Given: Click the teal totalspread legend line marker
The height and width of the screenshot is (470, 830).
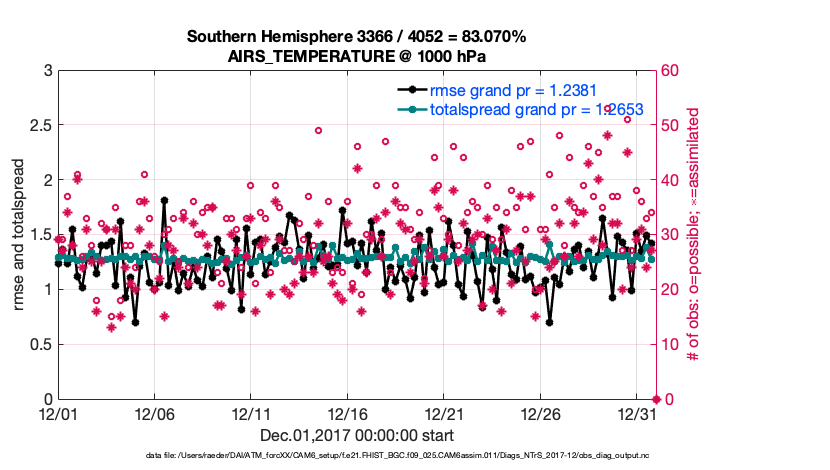Looking at the screenshot, I should pos(404,110).
